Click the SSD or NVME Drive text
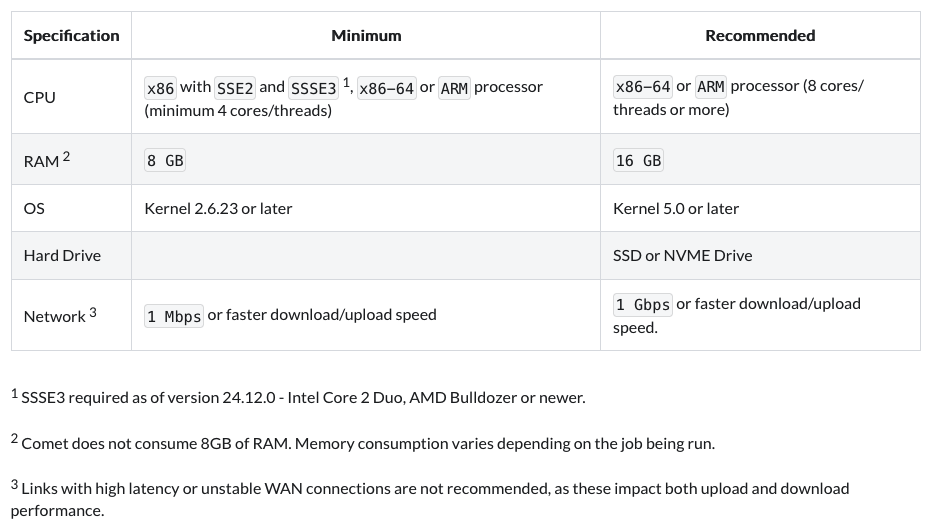This screenshot has height=530, width=931. tap(682, 256)
